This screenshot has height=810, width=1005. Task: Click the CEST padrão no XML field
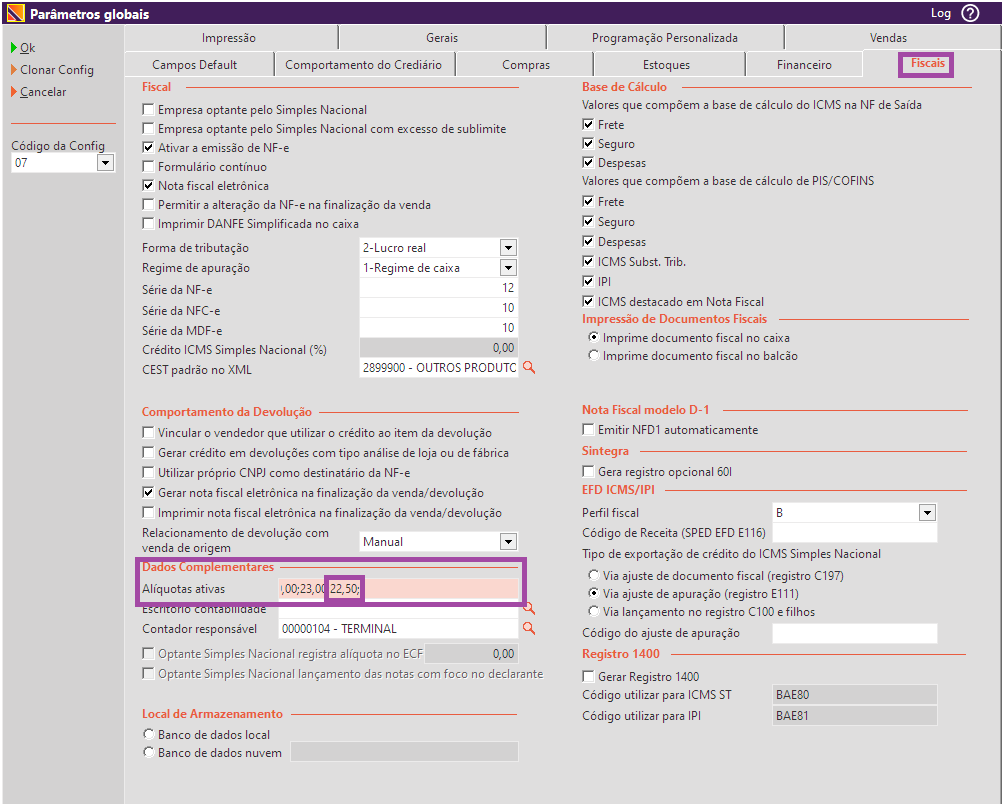(x=438, y=368)
